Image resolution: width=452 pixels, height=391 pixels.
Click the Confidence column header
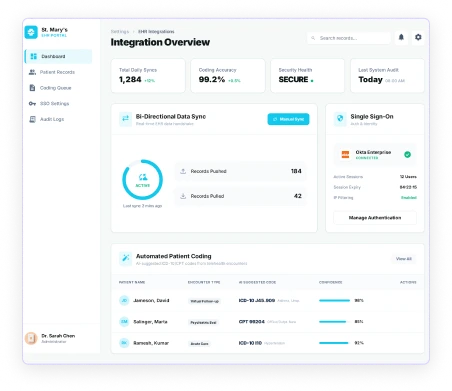(x=330, y=282)
